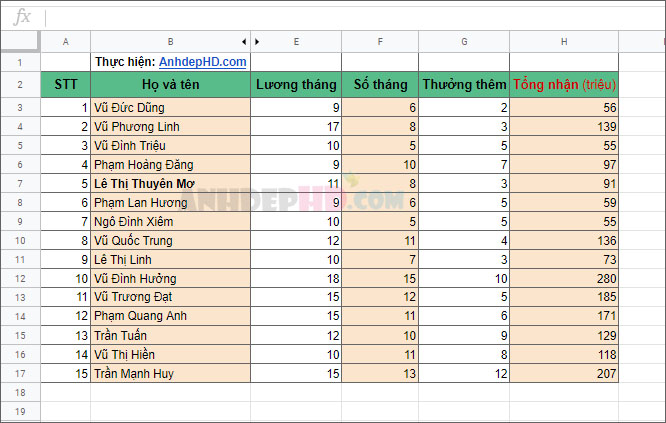Select the cell "Lê Thị Thuyên Mơ"
The image size is (666, 423).
[170, 183]
